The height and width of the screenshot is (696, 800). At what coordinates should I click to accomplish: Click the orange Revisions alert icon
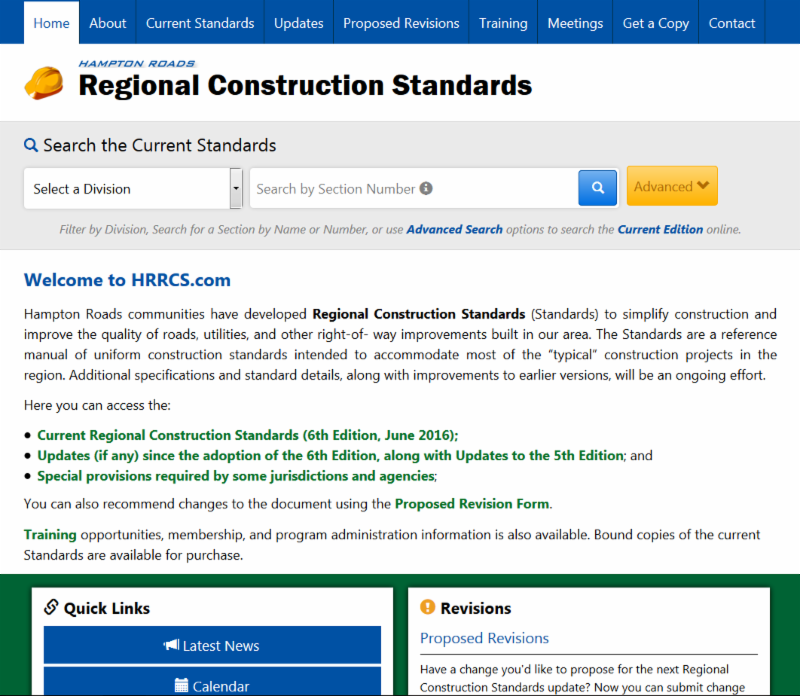428,608
